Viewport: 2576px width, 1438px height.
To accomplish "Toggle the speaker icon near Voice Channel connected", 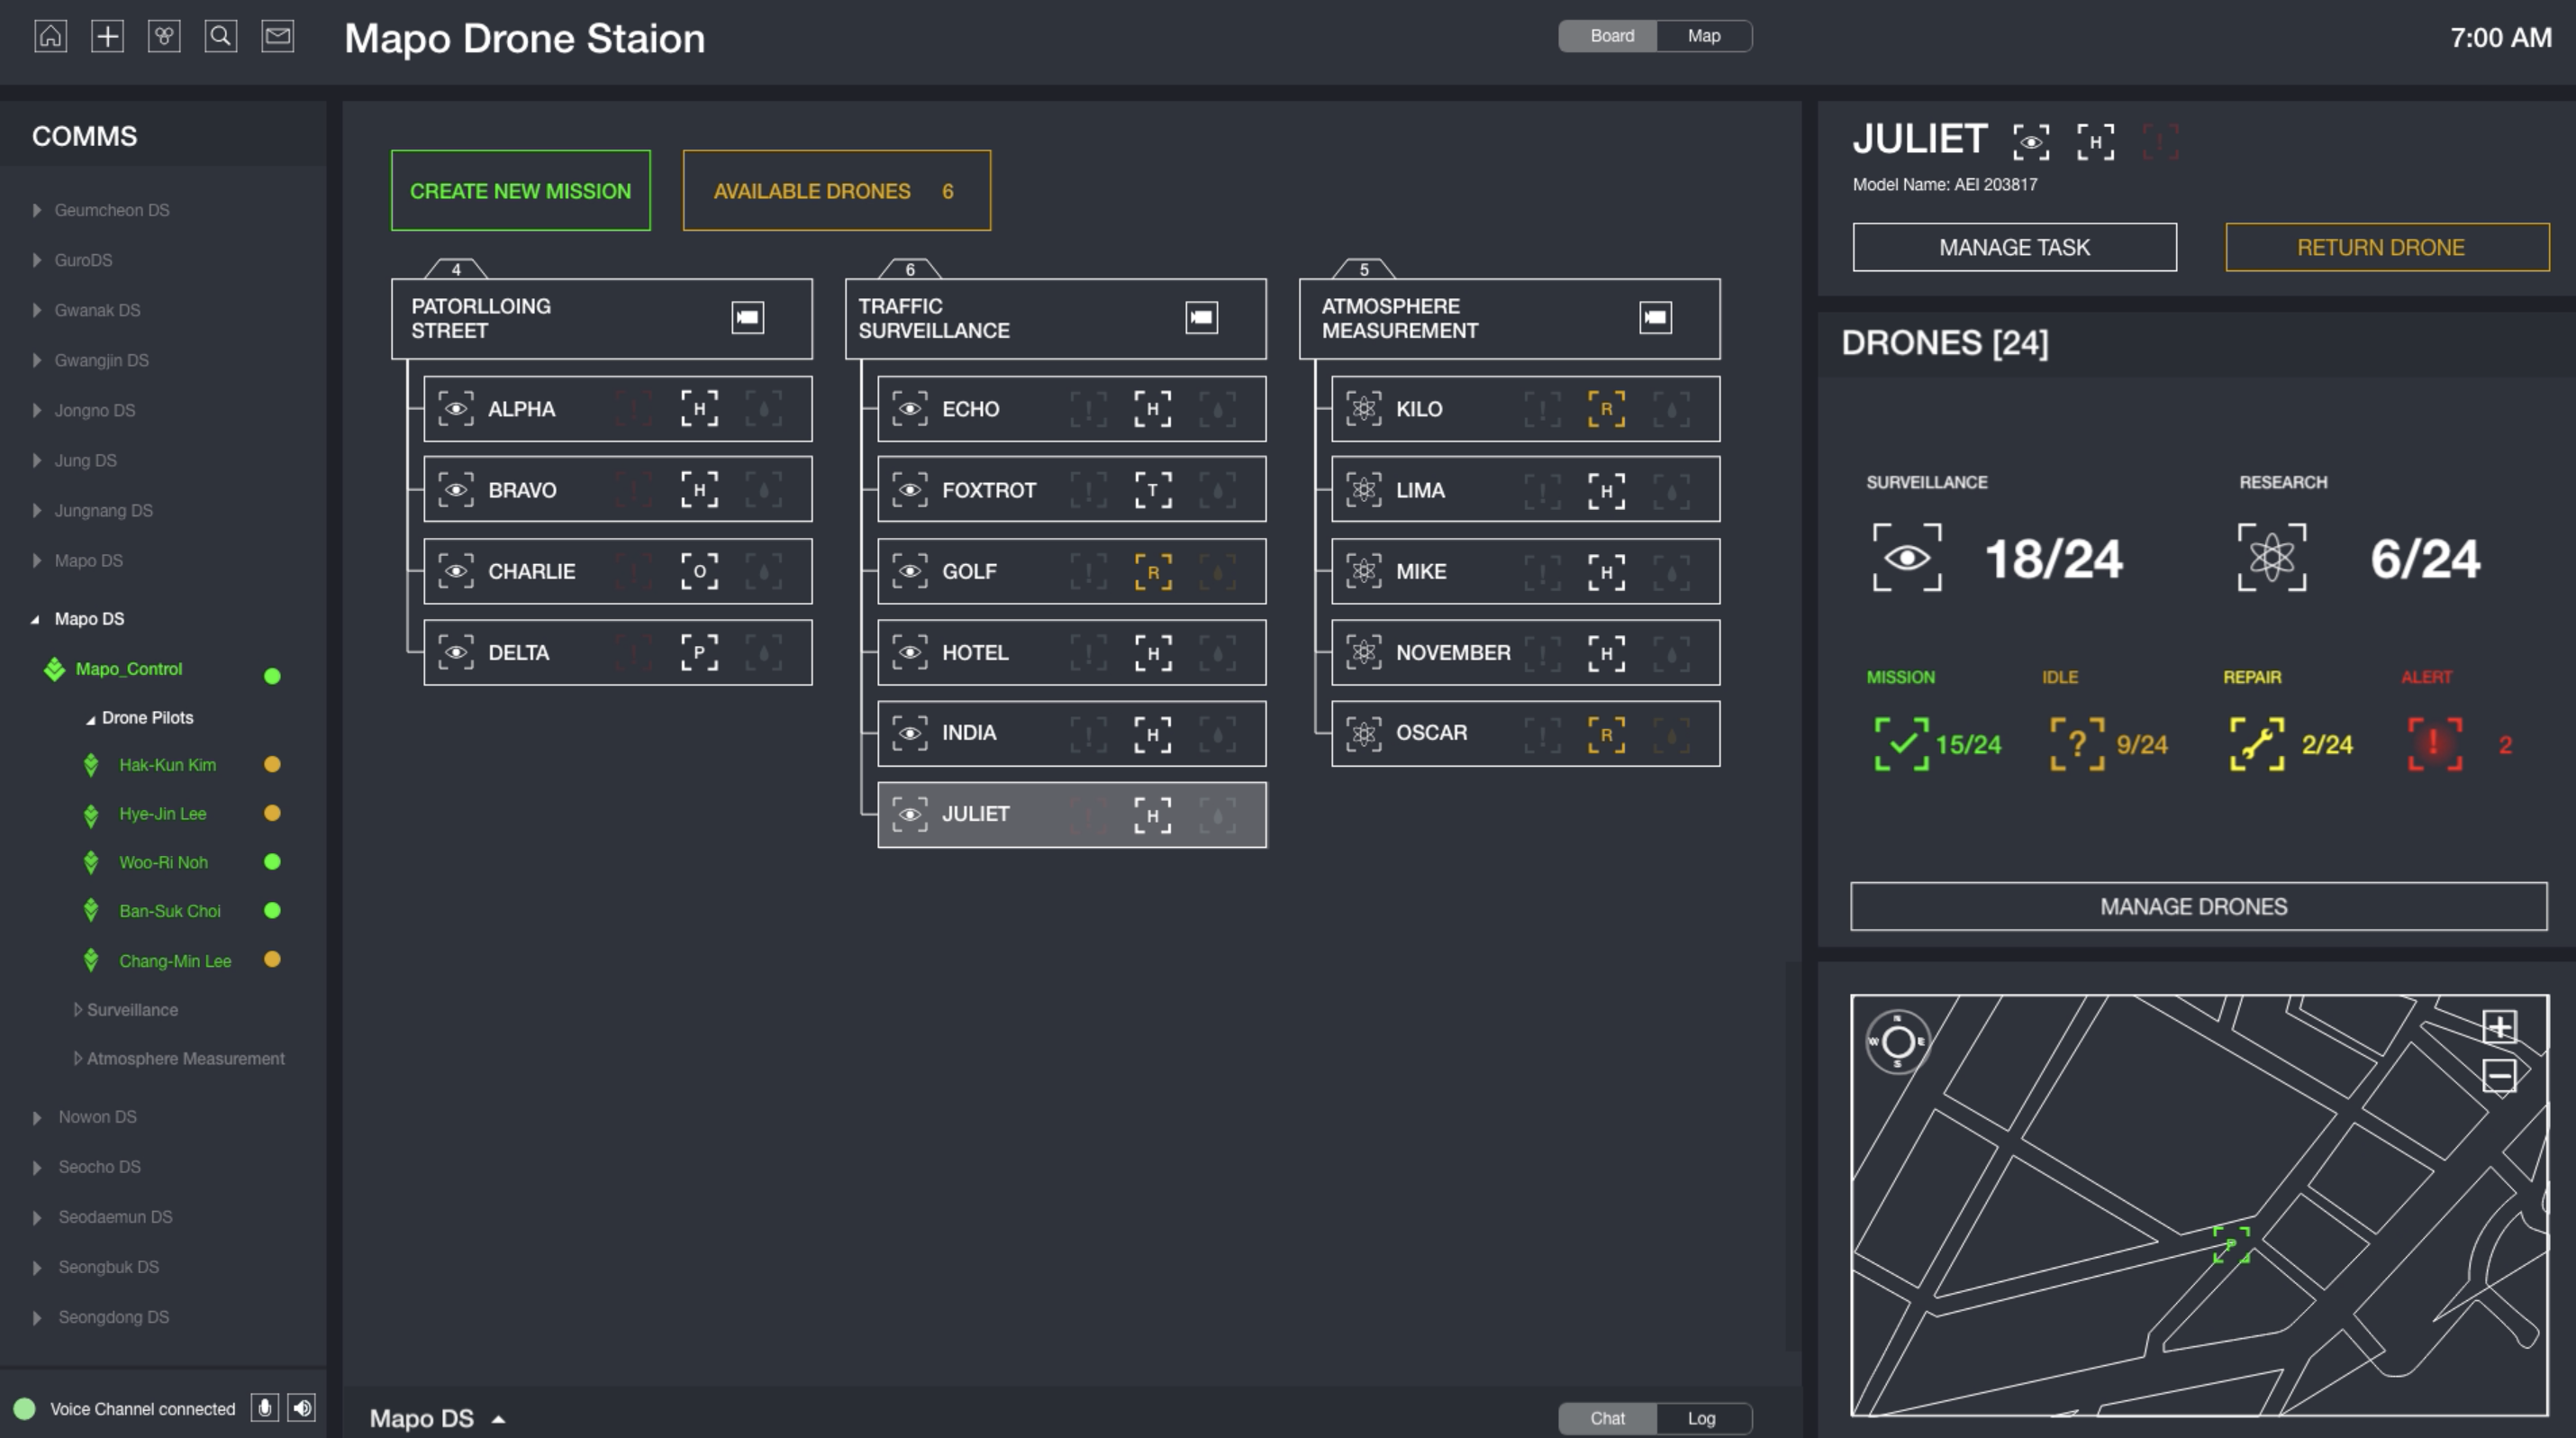I will (x=302, y=1408).
